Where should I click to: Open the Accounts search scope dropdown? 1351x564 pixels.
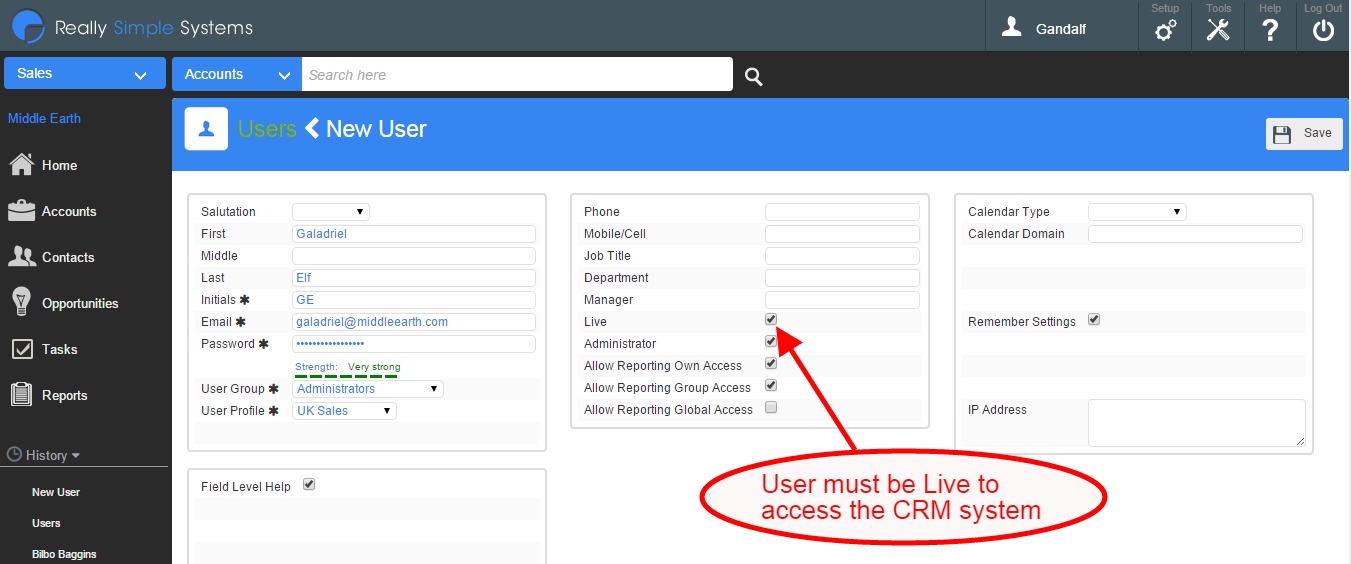pyautogui.click(x=237, y=75)
